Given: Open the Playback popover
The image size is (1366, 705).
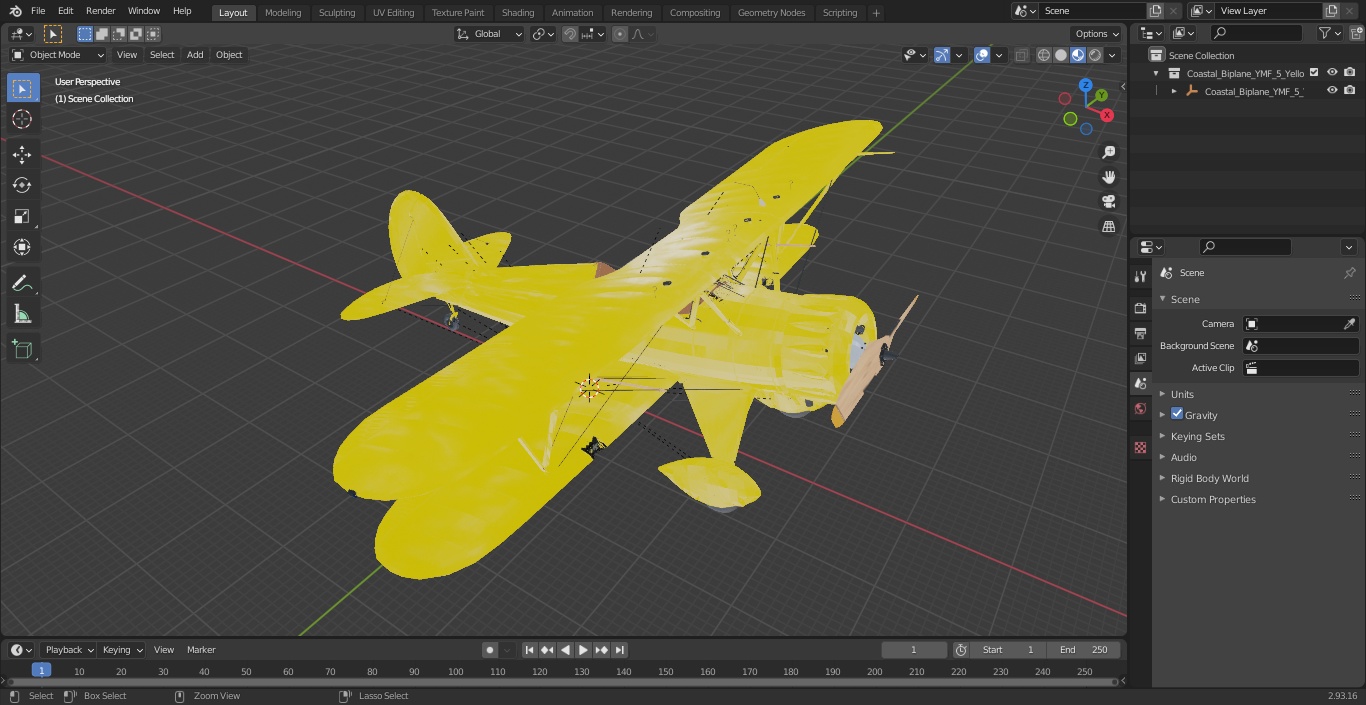Looking at the screenshot, I should pyautogui.click(x=68, y=650).
